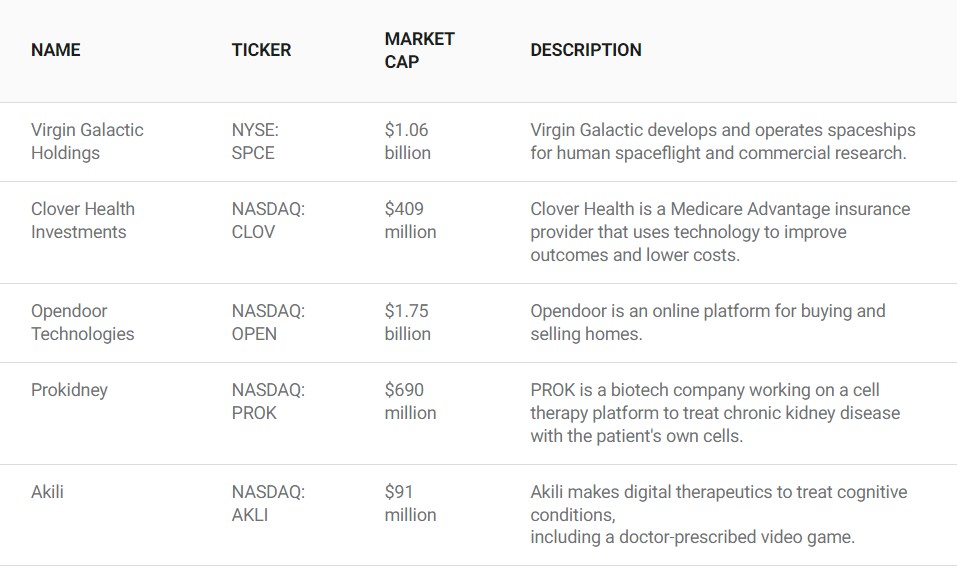Click the $409 million market cap value
The width and height of the screenshot is (957, 569).
(410, 220)
